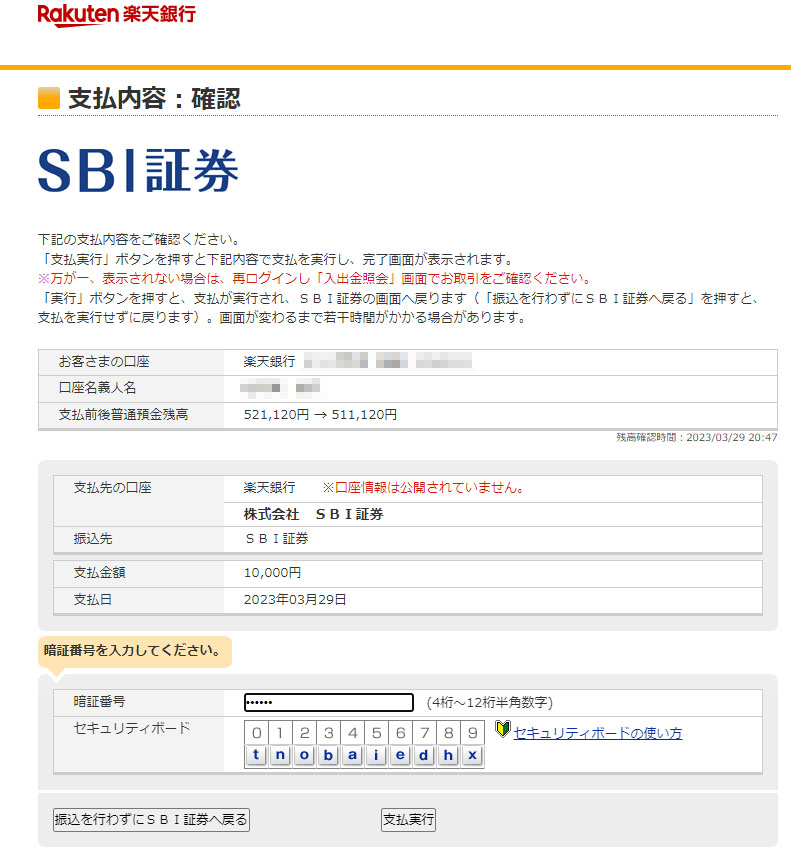This screenshot has width=791, height=857.
Task: Click the 支払金額 10,000円 value
Action: click(272, 573)
